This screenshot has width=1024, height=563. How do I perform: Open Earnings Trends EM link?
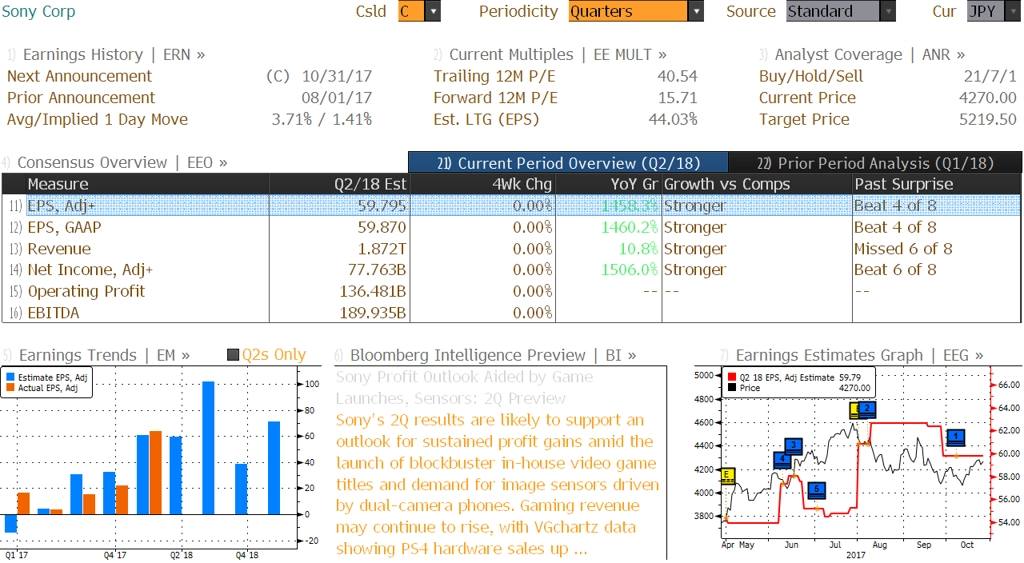pyautogui.click(x=104, y=355)
